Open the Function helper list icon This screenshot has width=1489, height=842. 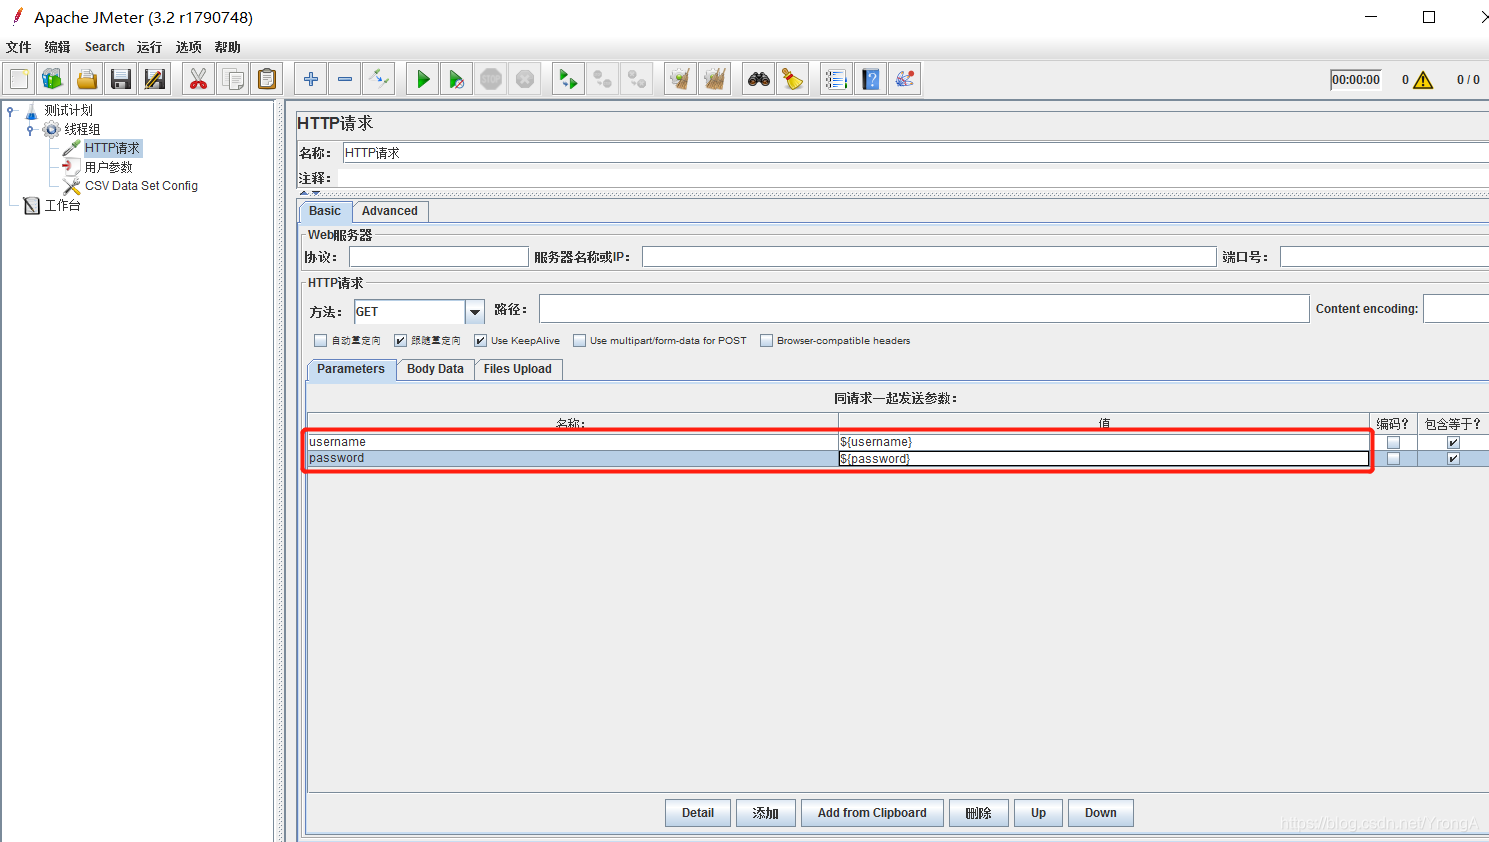[x=837, y=79]
